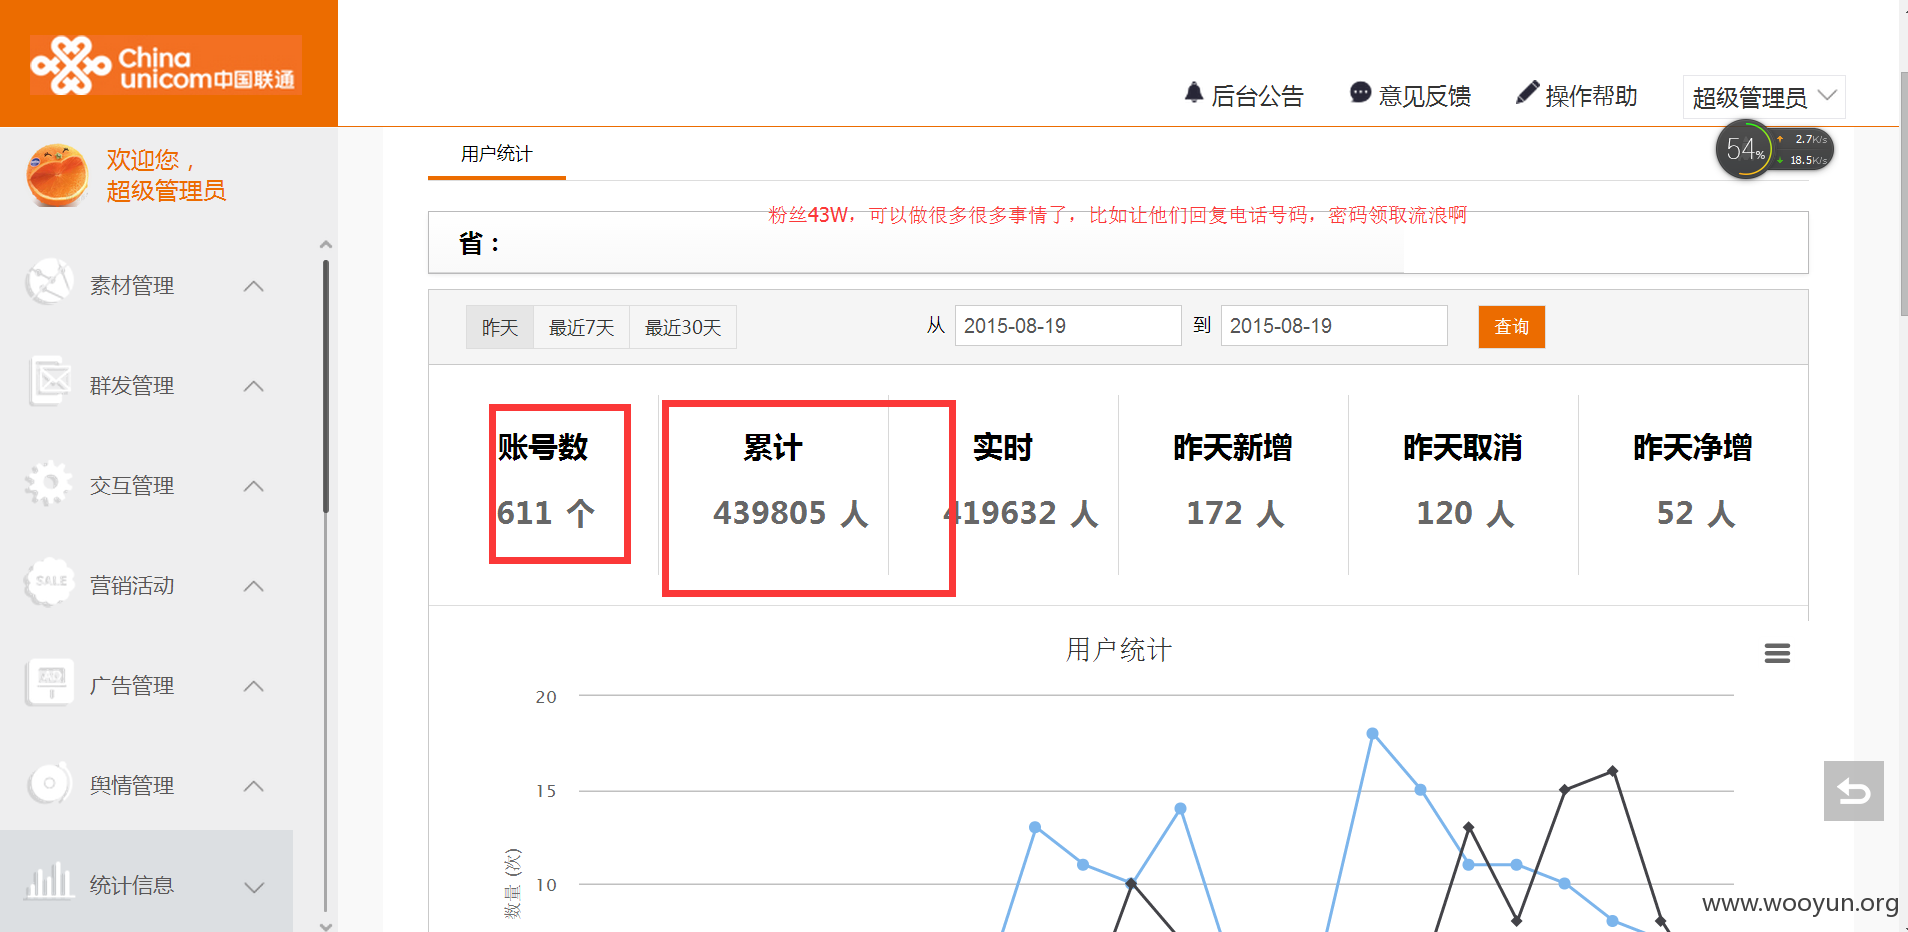
Task: Select the 最近7天 range tab
Action: (x=581, y=327)
